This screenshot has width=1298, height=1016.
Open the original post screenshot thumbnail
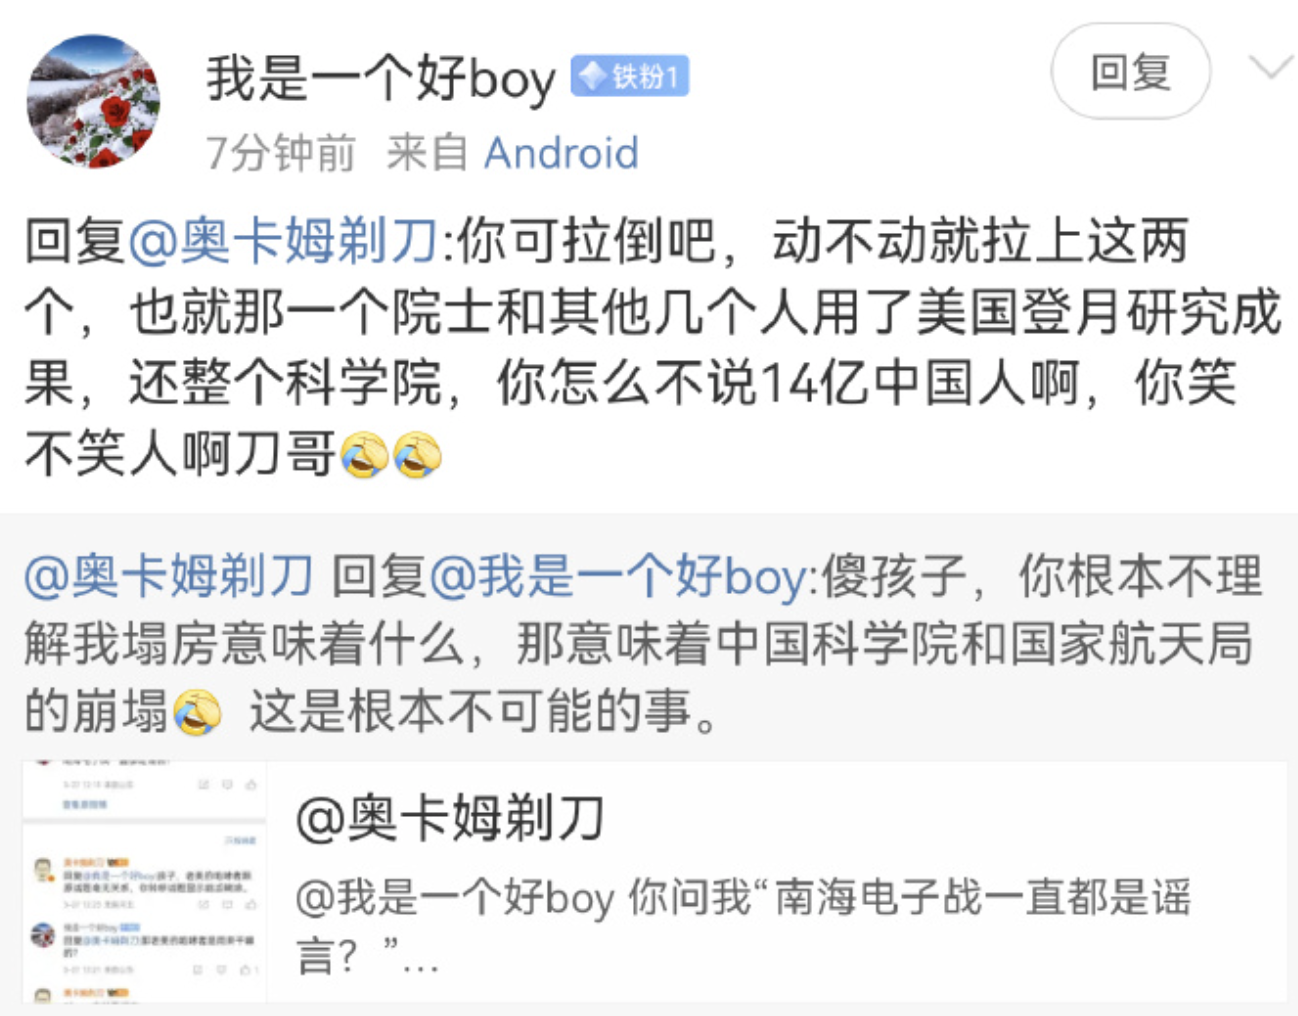tap(145, 881)
